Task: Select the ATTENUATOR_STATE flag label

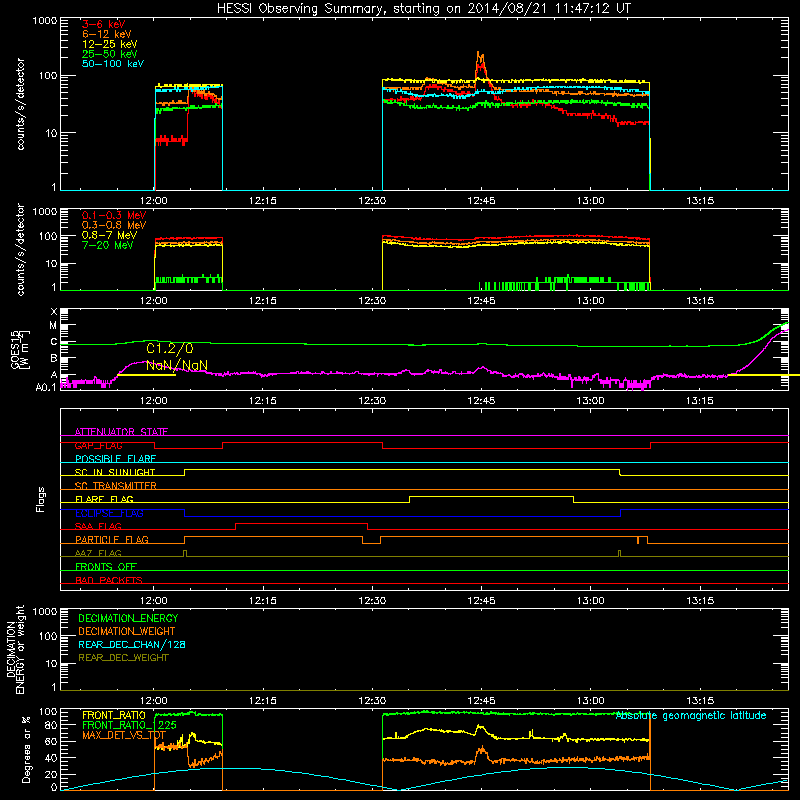Action: [x=121, y=432]
